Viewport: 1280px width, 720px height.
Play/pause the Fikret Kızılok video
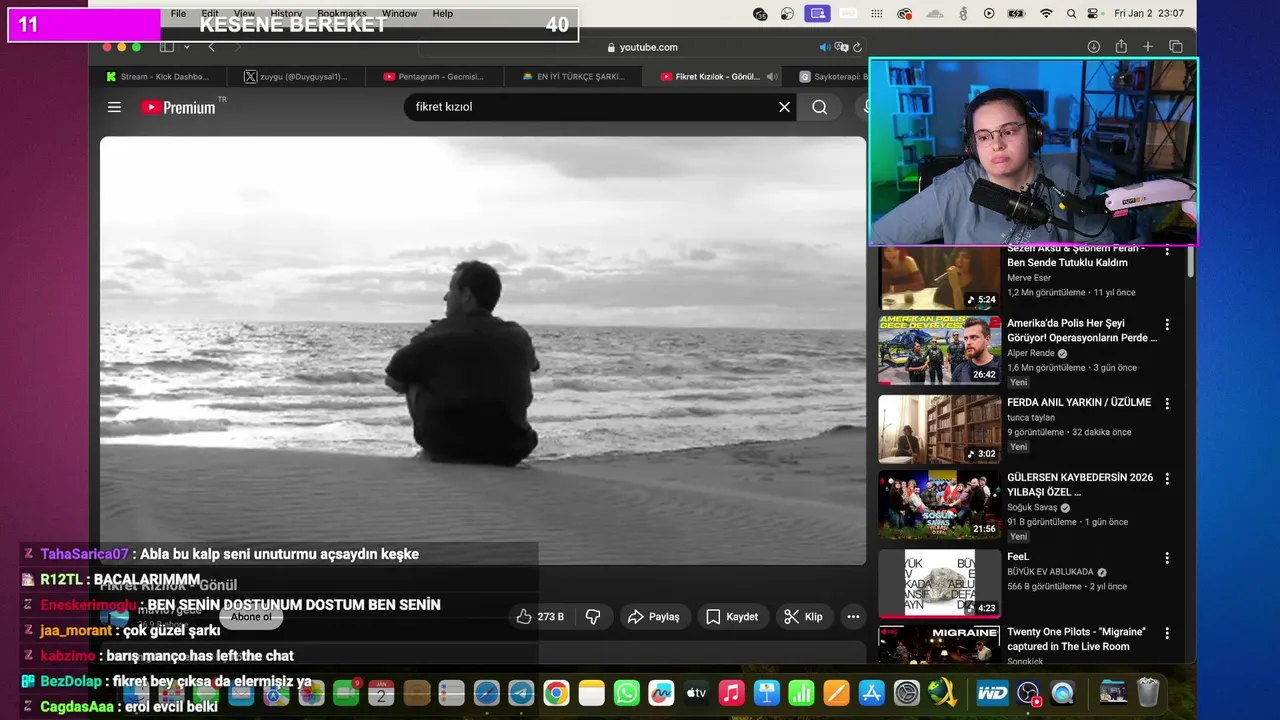[483, 350]
